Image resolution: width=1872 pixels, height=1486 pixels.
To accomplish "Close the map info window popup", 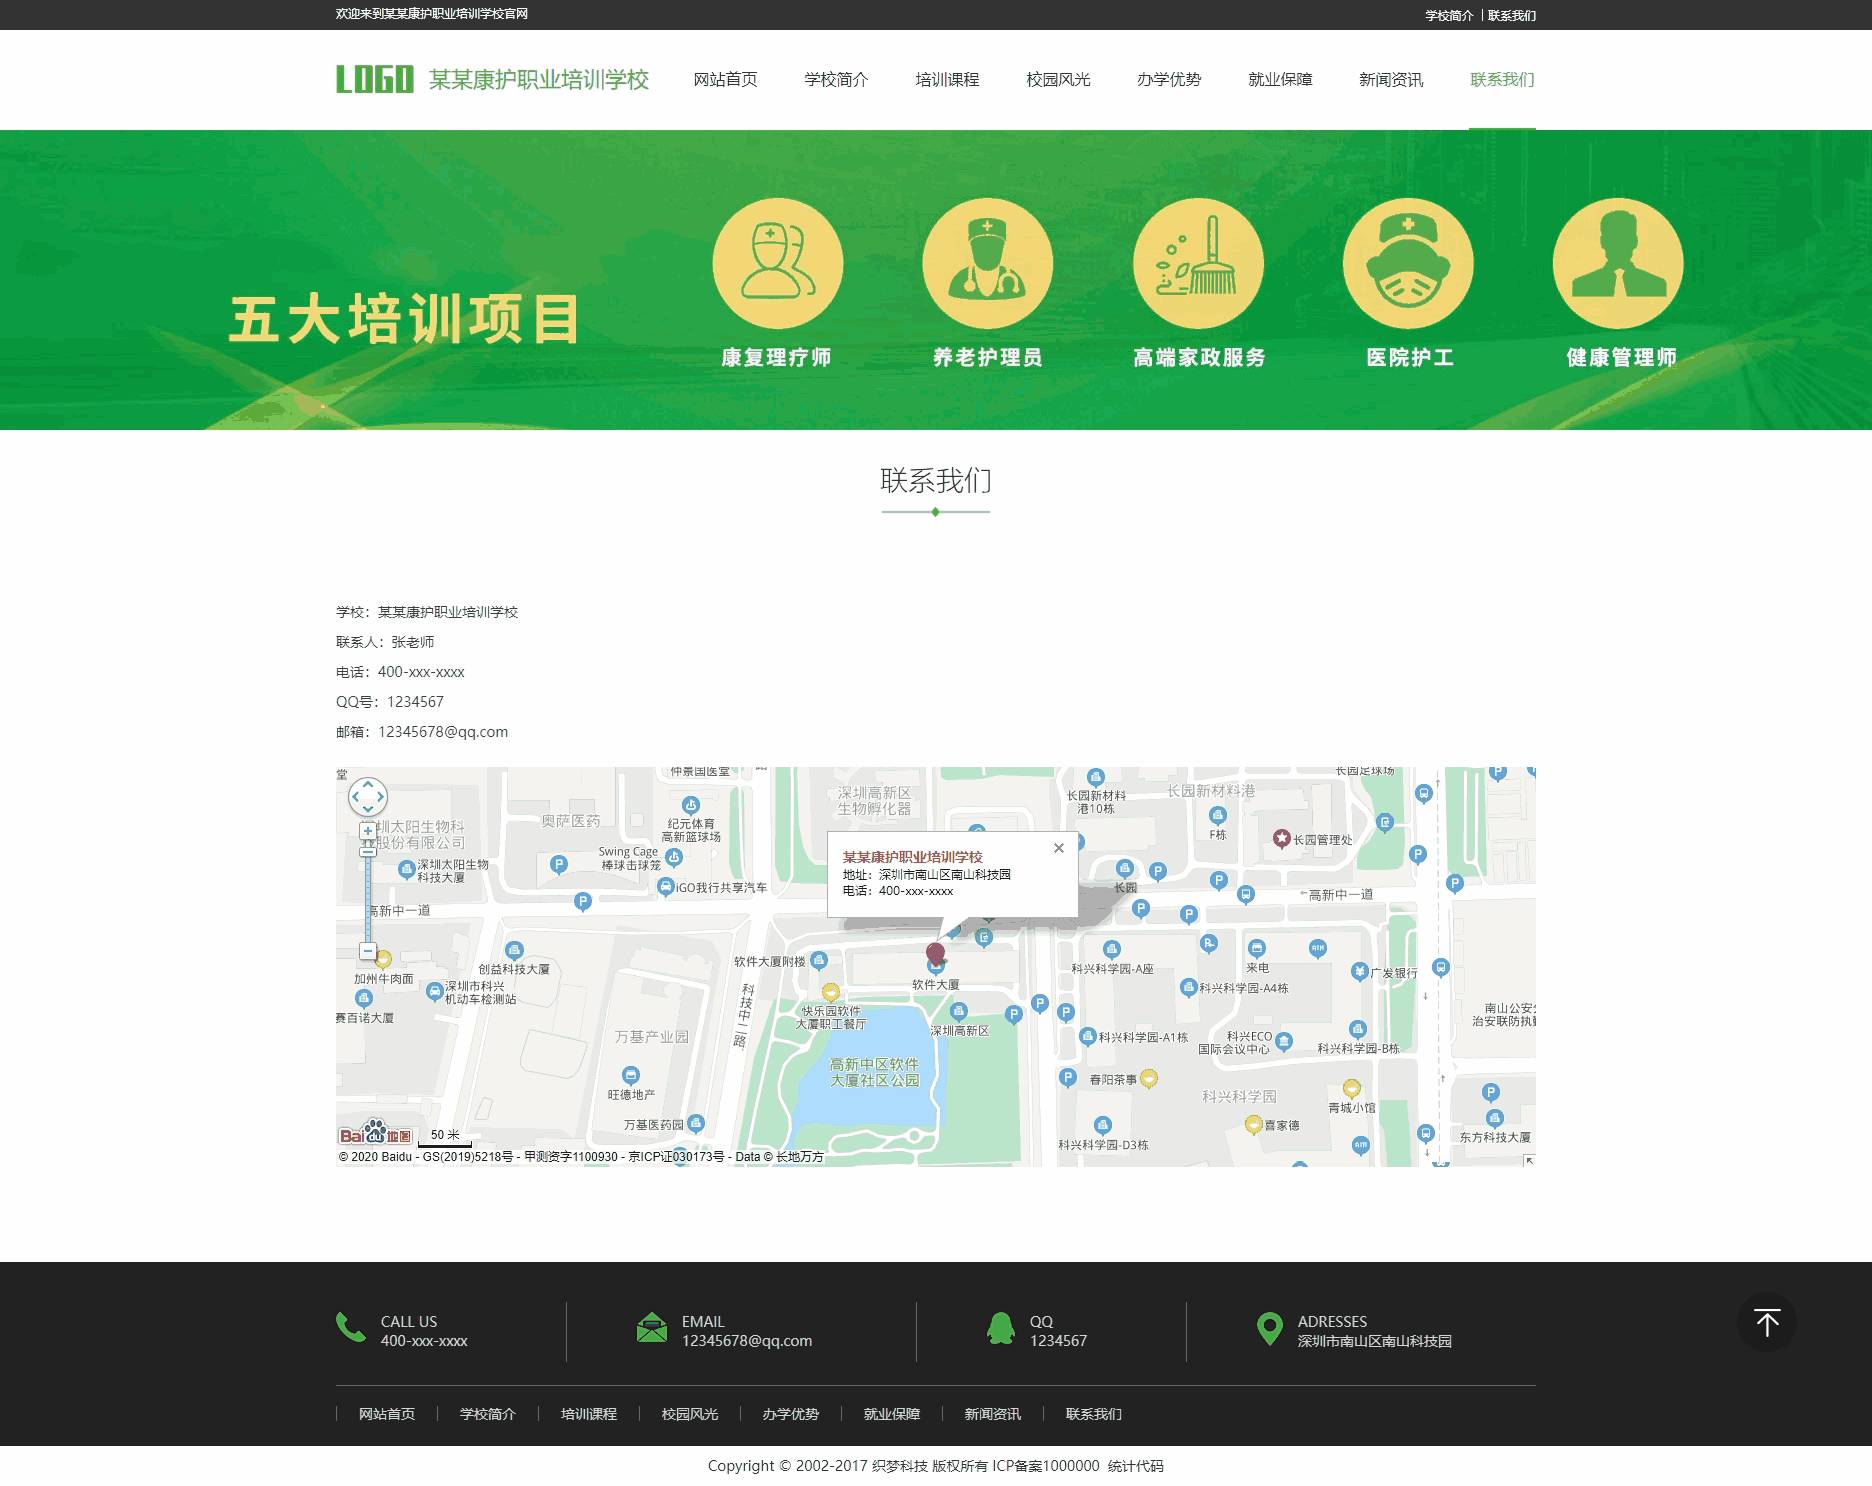I will click(1058, 848).
